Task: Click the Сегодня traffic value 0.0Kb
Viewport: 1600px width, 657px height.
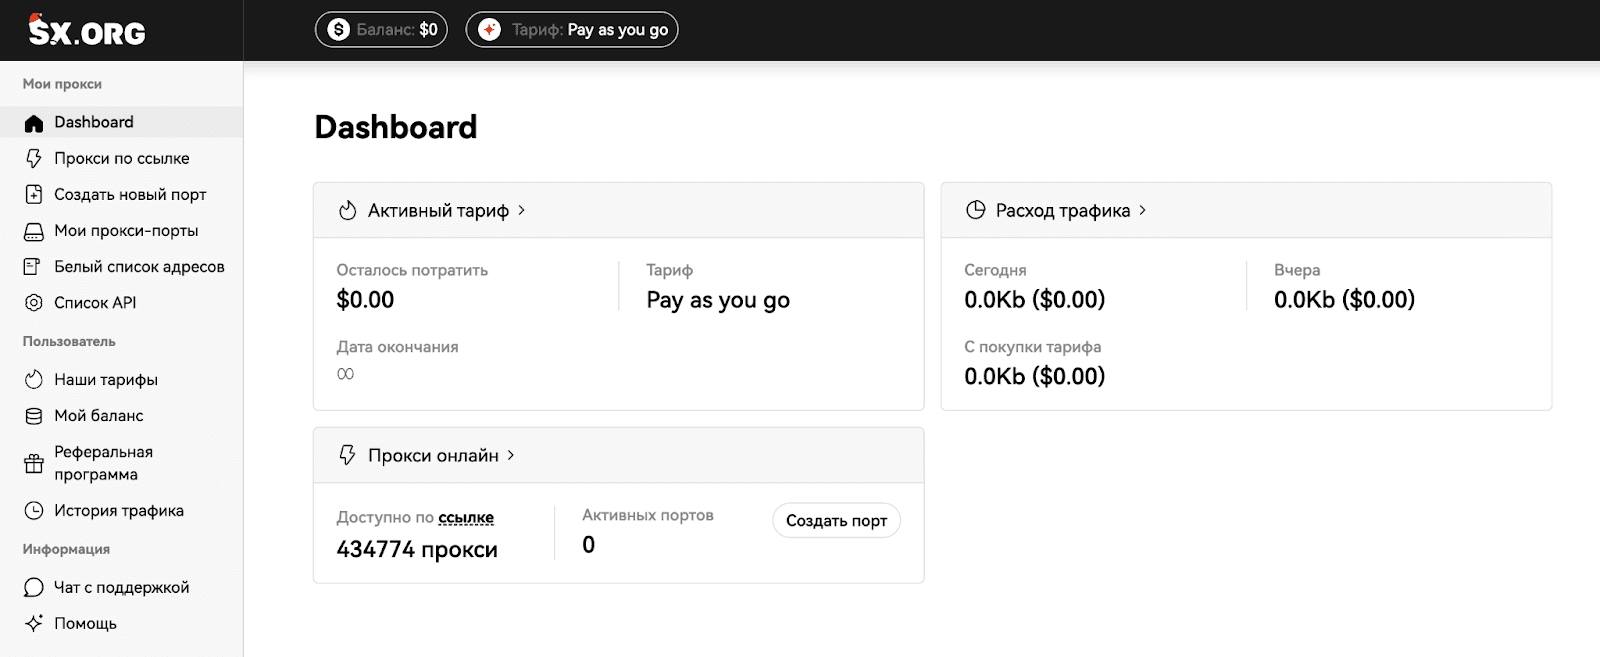Action: point(1035,300)
